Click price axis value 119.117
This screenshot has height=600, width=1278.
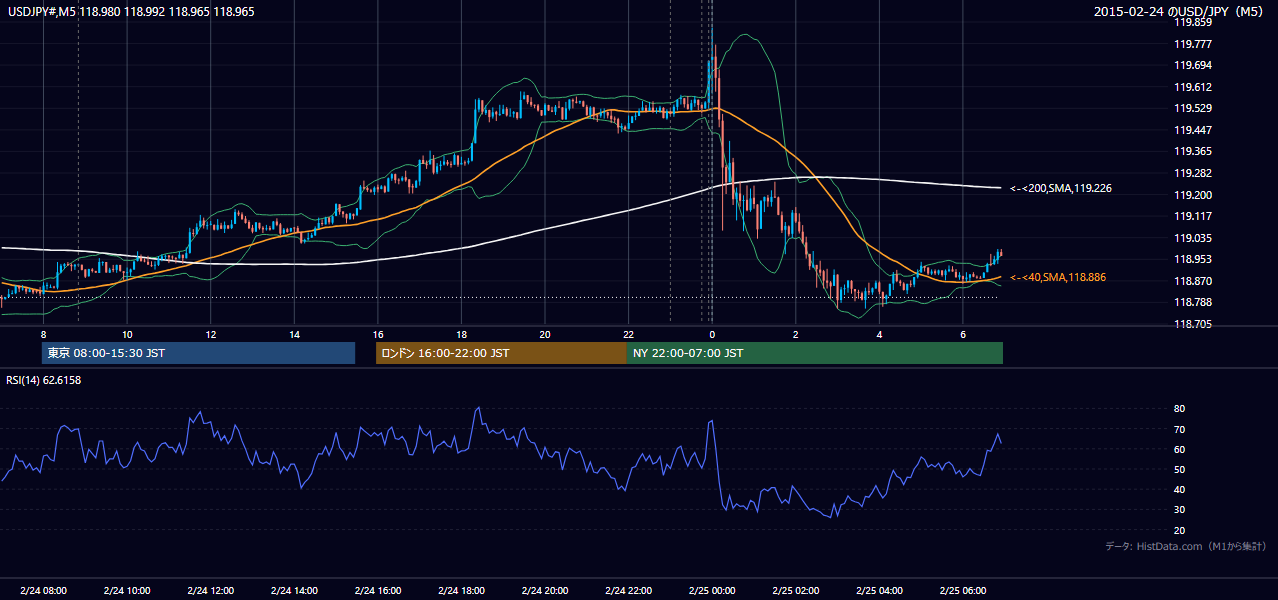click(x=1193, y=216)
